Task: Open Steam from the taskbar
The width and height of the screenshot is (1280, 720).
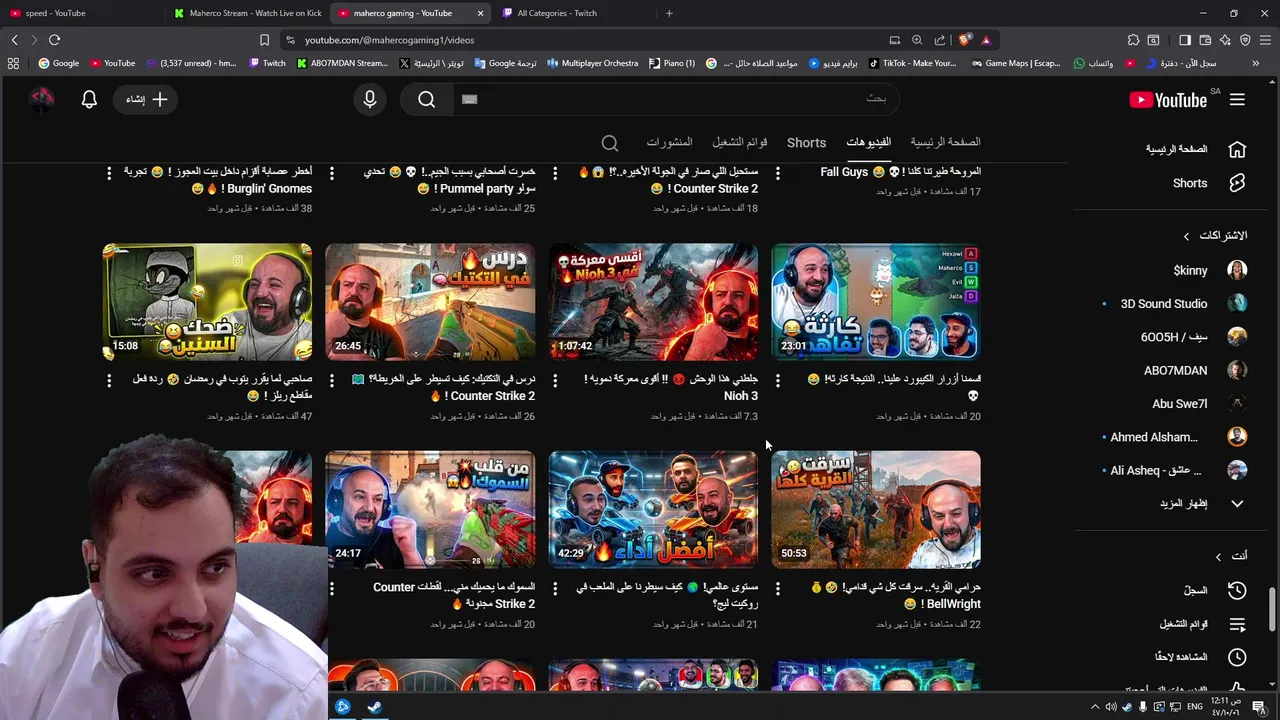Action: click(374, 707)
